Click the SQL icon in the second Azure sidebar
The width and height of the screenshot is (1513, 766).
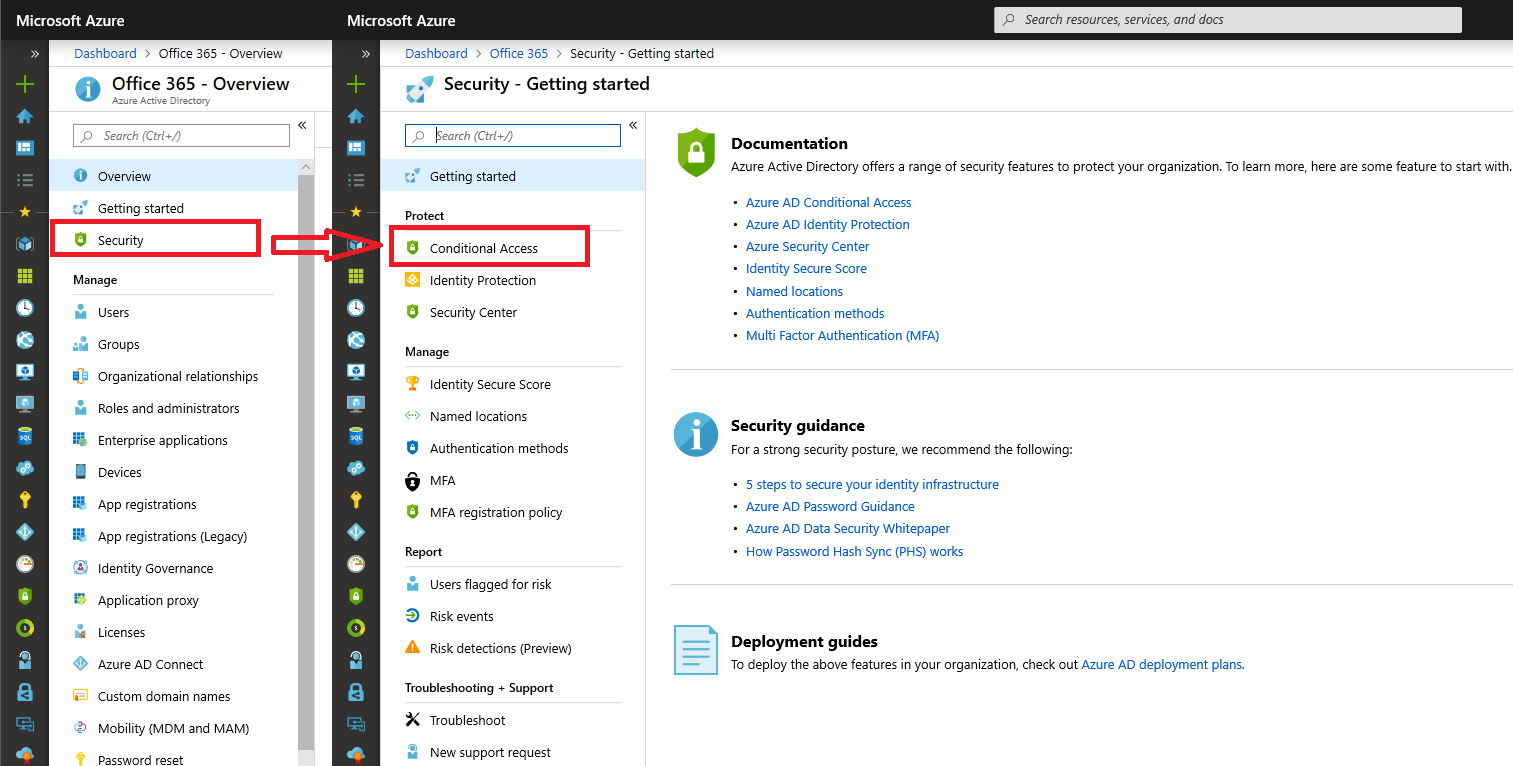pyautogui.click(x=356, y=436)
